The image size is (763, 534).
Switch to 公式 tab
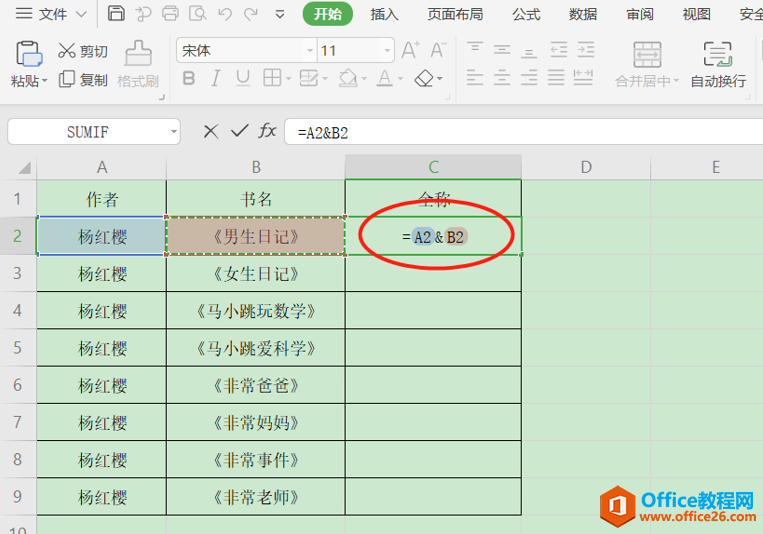click(526, 14)
